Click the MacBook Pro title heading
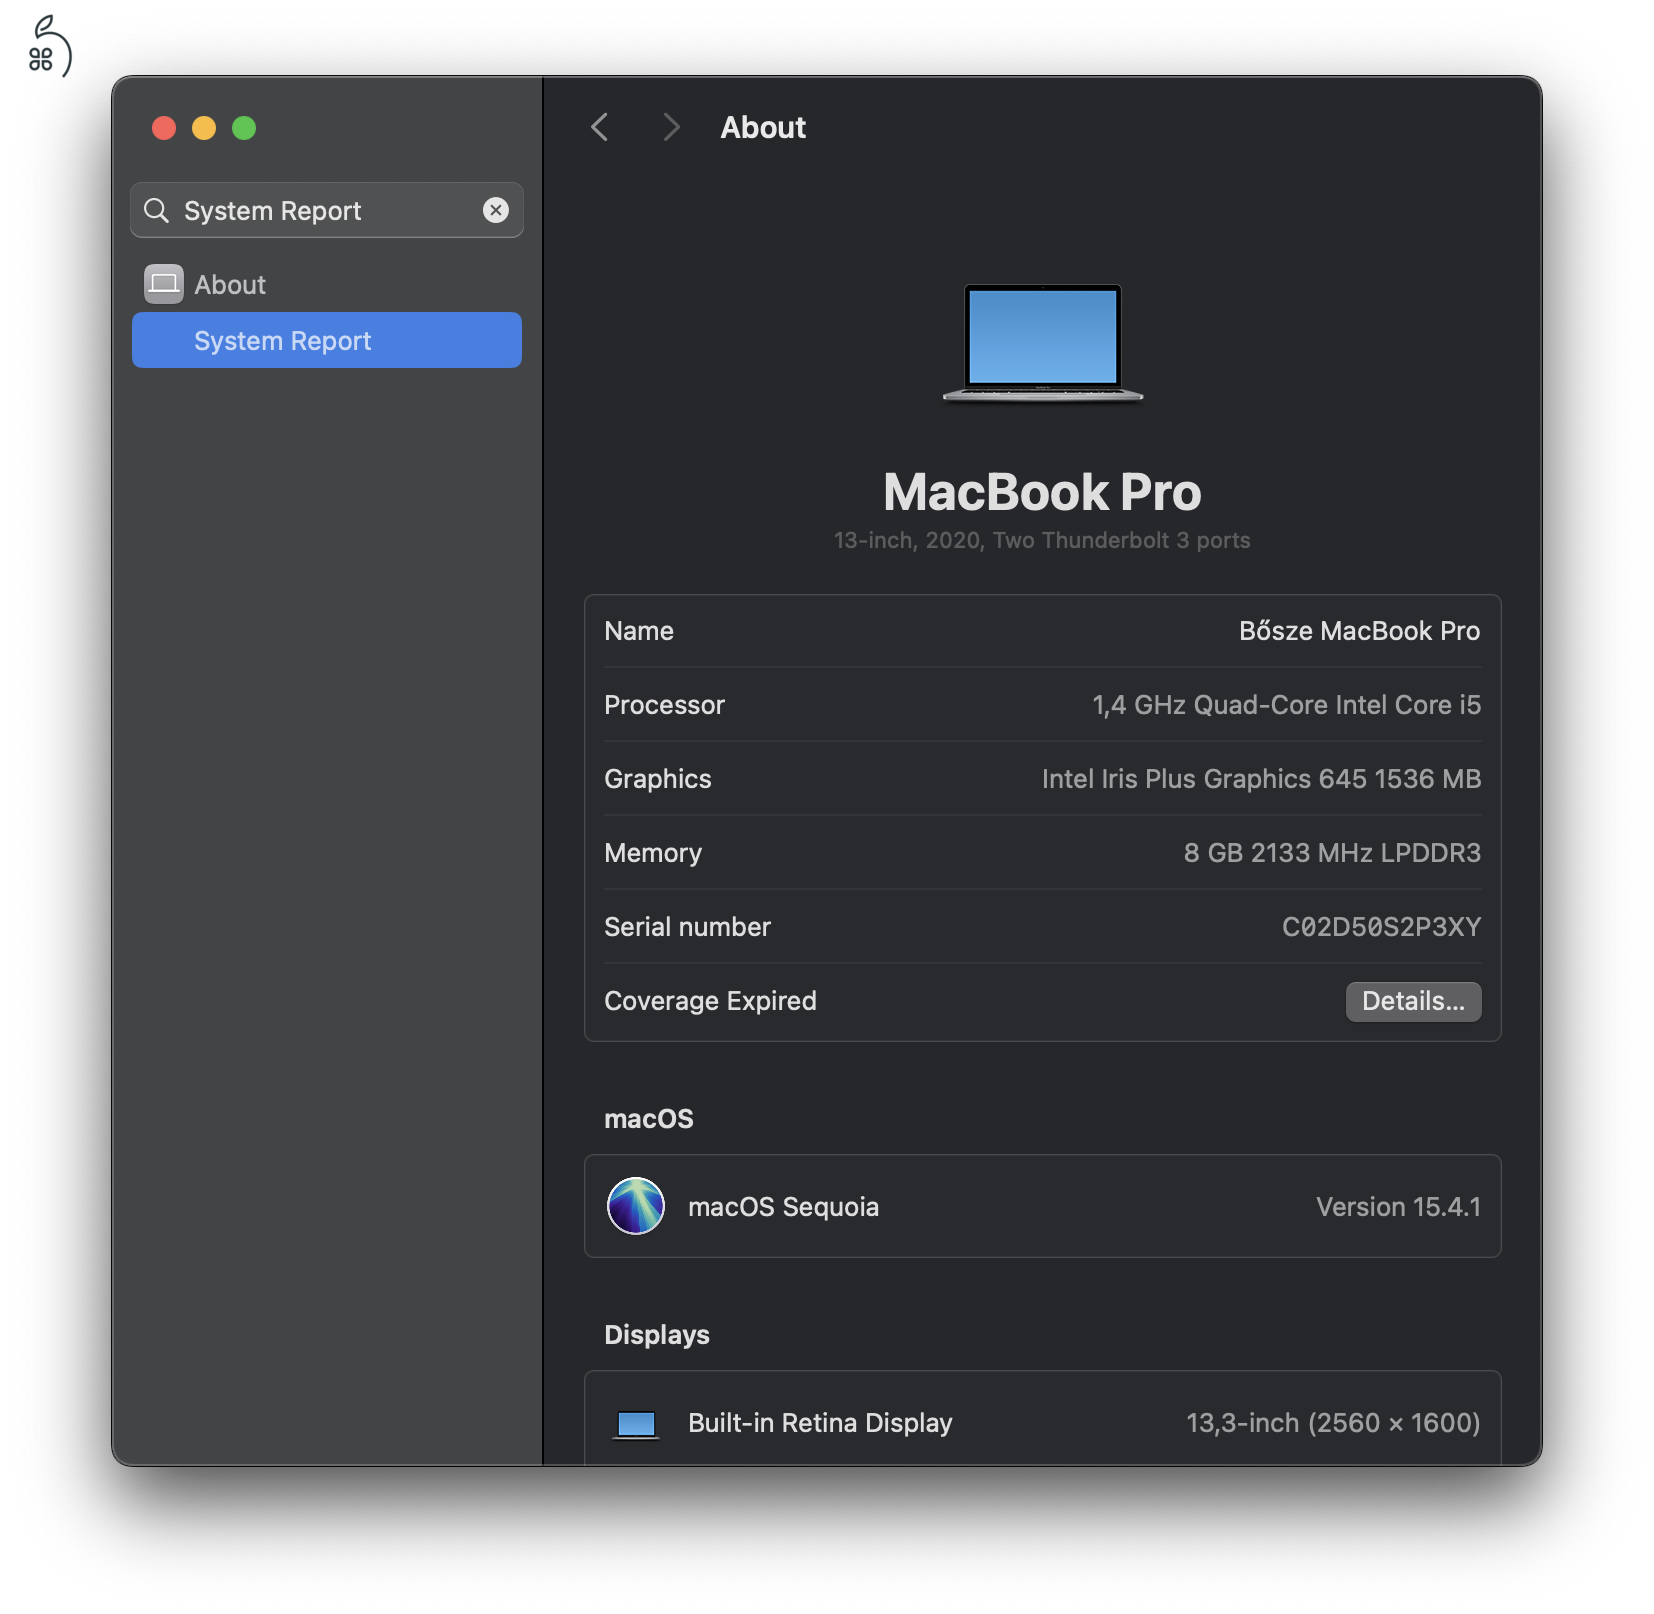This screenshot has width=1654, height=1614. point(1042,492)
